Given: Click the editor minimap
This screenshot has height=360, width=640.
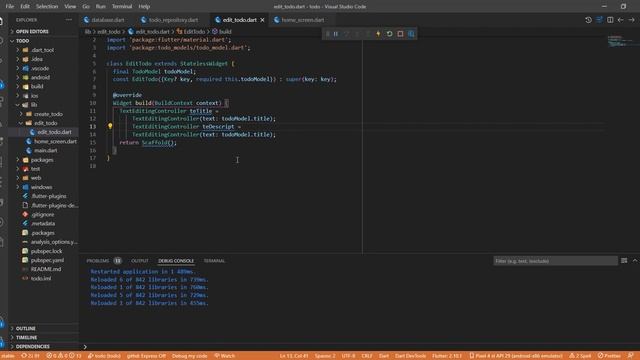Looking at the screenshot, I should [x=620, y=41].
